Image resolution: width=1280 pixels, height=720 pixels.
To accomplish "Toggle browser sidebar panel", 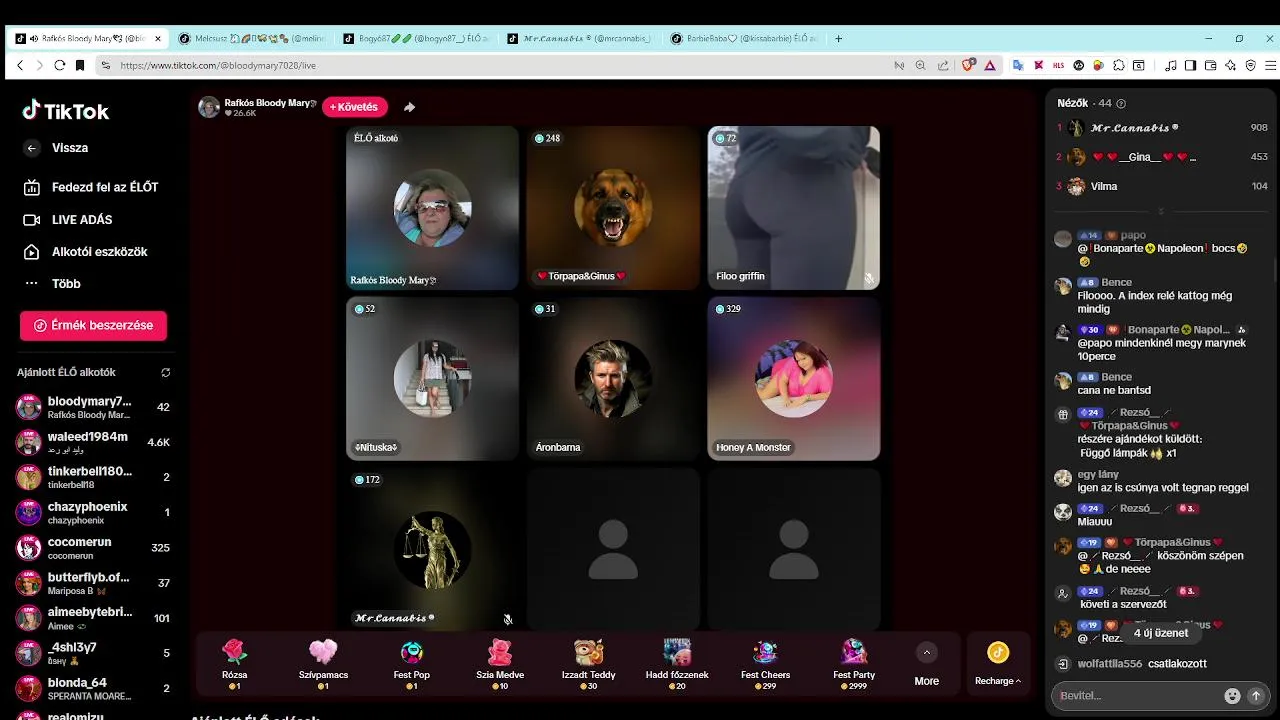I will tap(1190, 65).
